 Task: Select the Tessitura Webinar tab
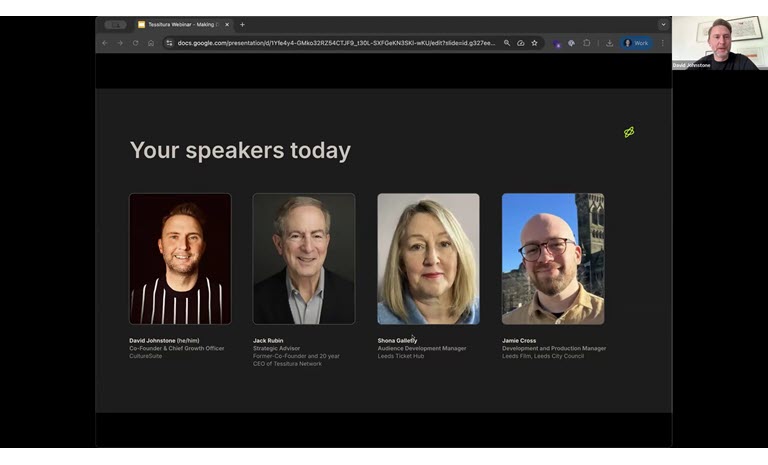[x=182, y=24]
